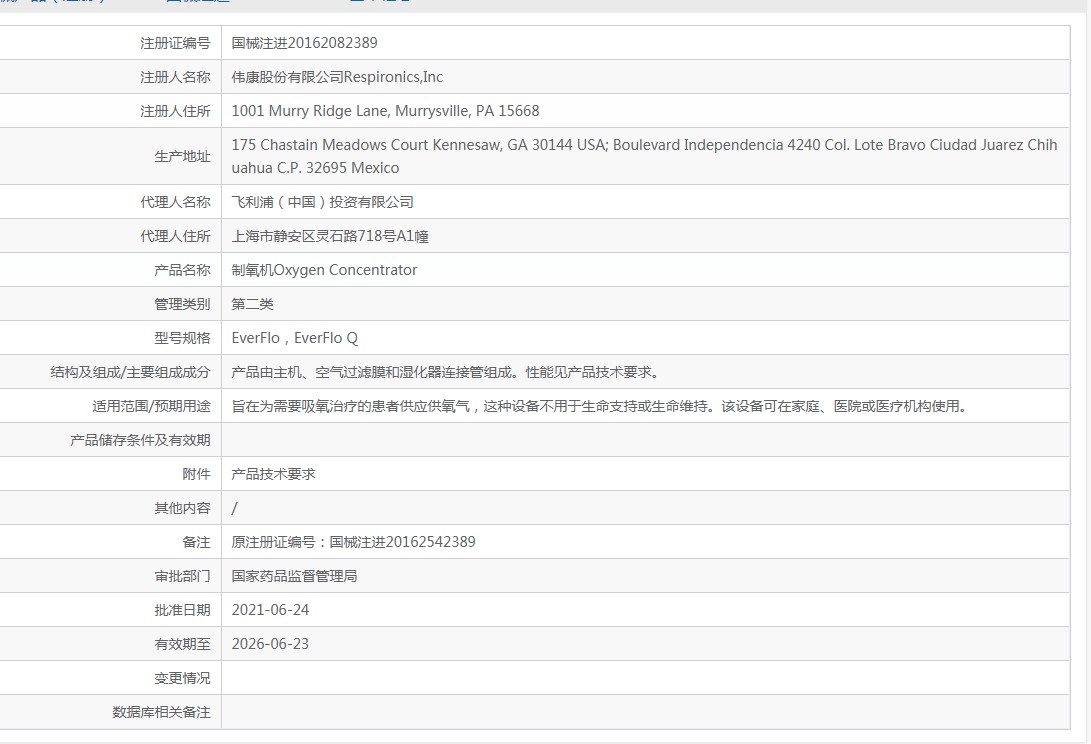Select address 上海市静安区灵石路718号A1幢
1091x744 pixels.
click(x=330, y=237)
